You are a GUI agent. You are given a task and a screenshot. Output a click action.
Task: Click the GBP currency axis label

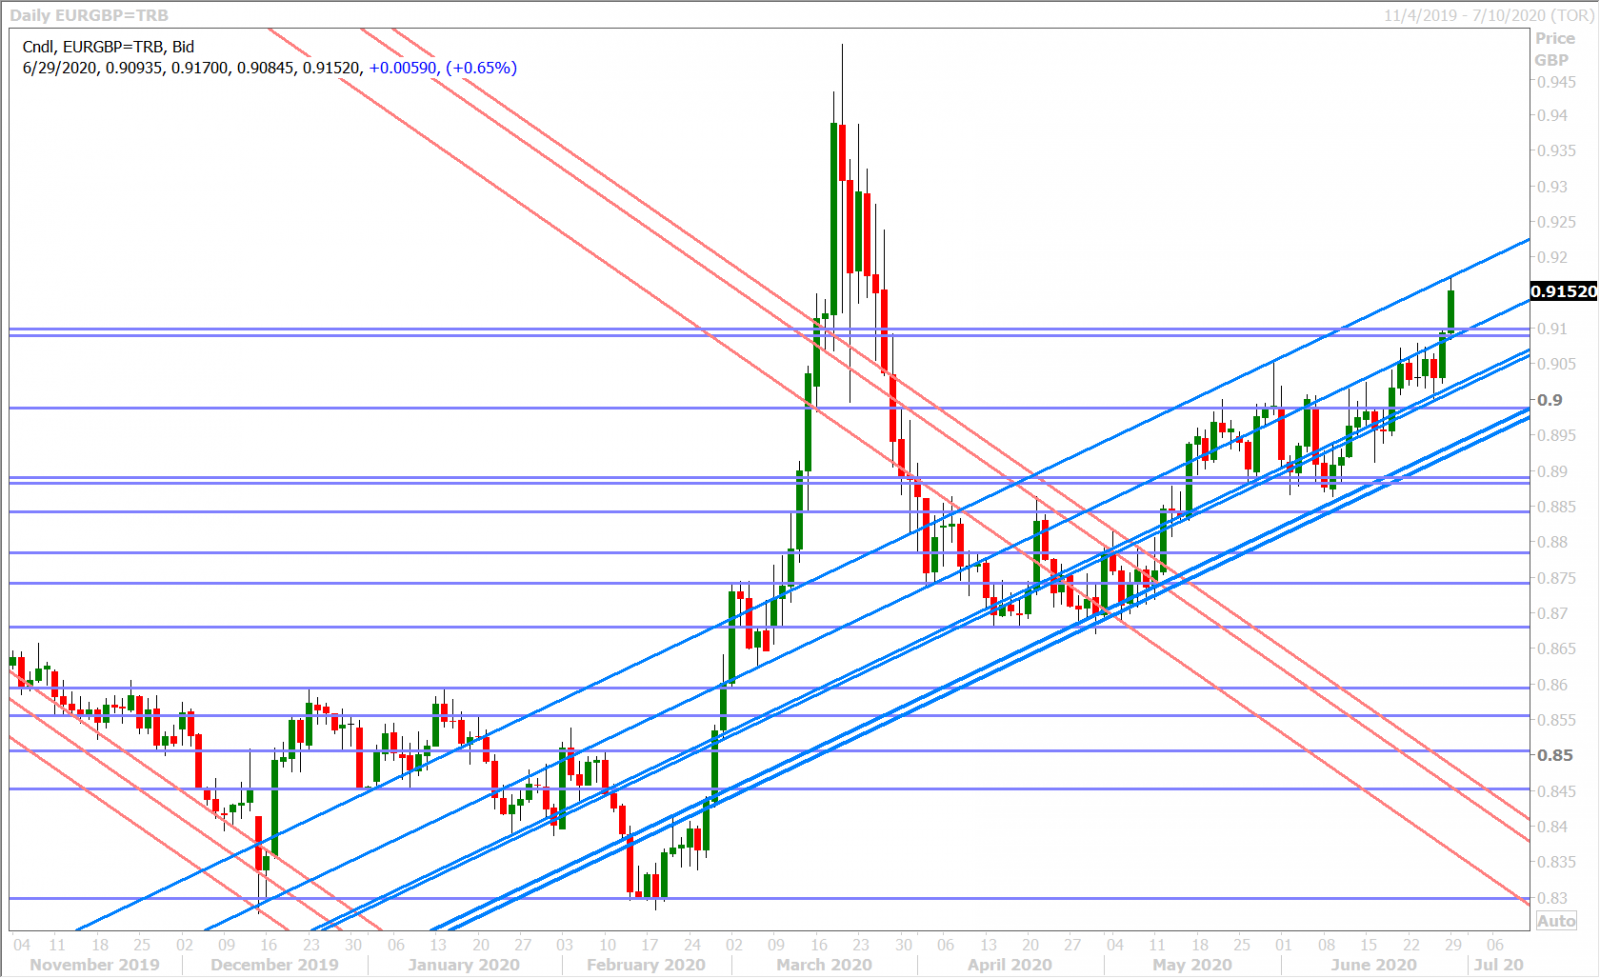1551,60
